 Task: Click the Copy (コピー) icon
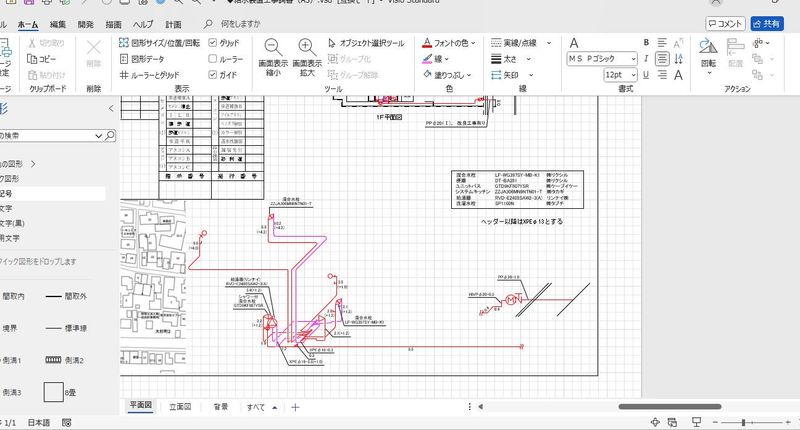32,59
